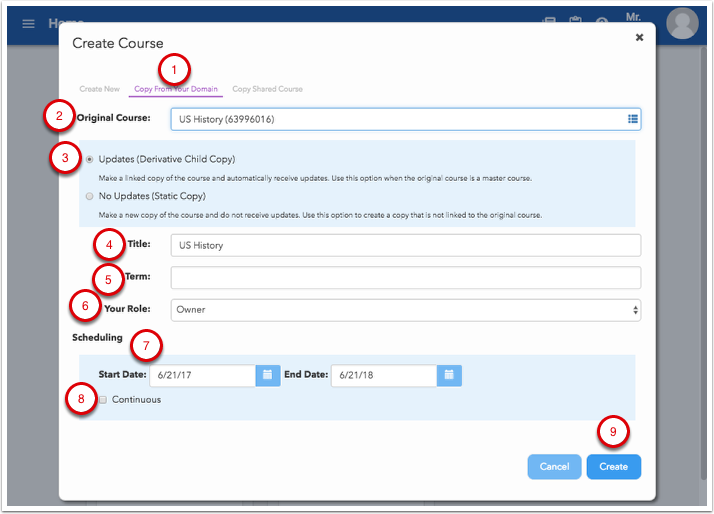
Task: Click the Original Course input field
Action: (x=406, y=119)
